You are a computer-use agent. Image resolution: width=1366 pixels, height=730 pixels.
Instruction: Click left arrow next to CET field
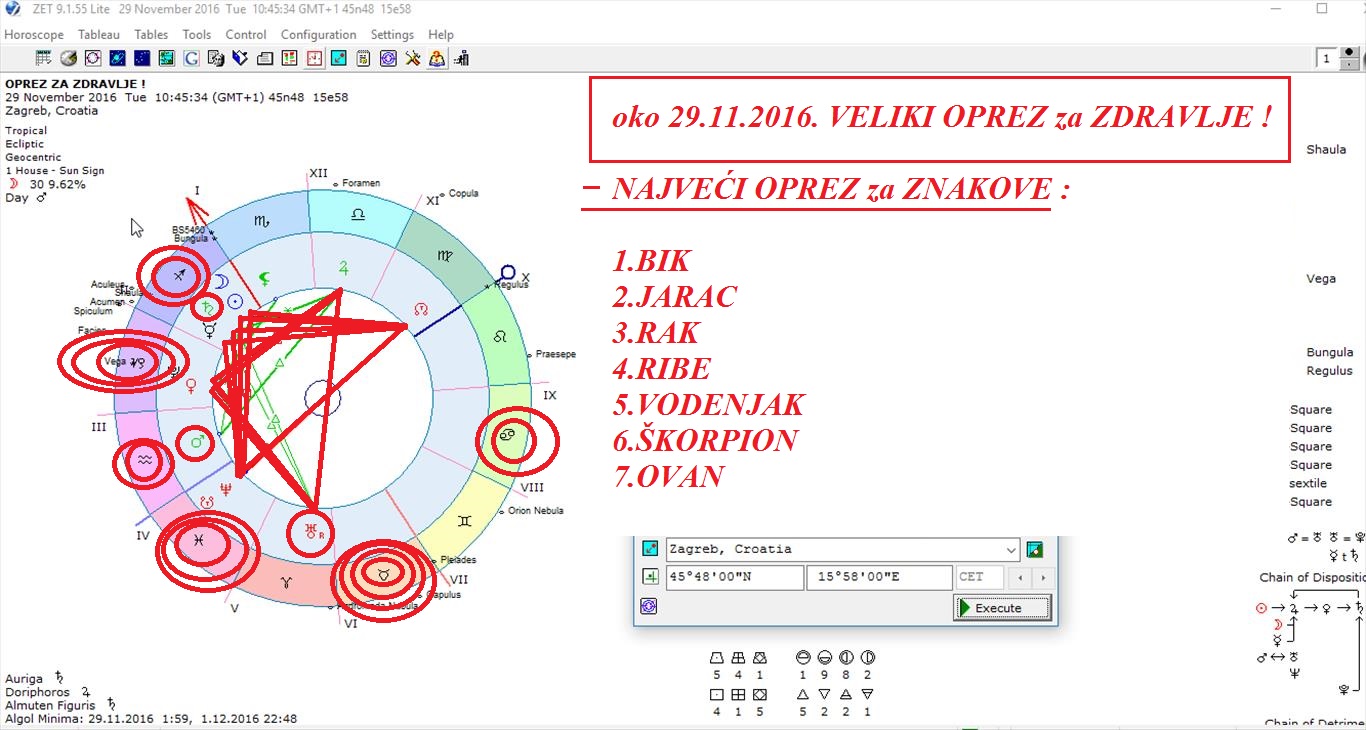pos(1020,578)
